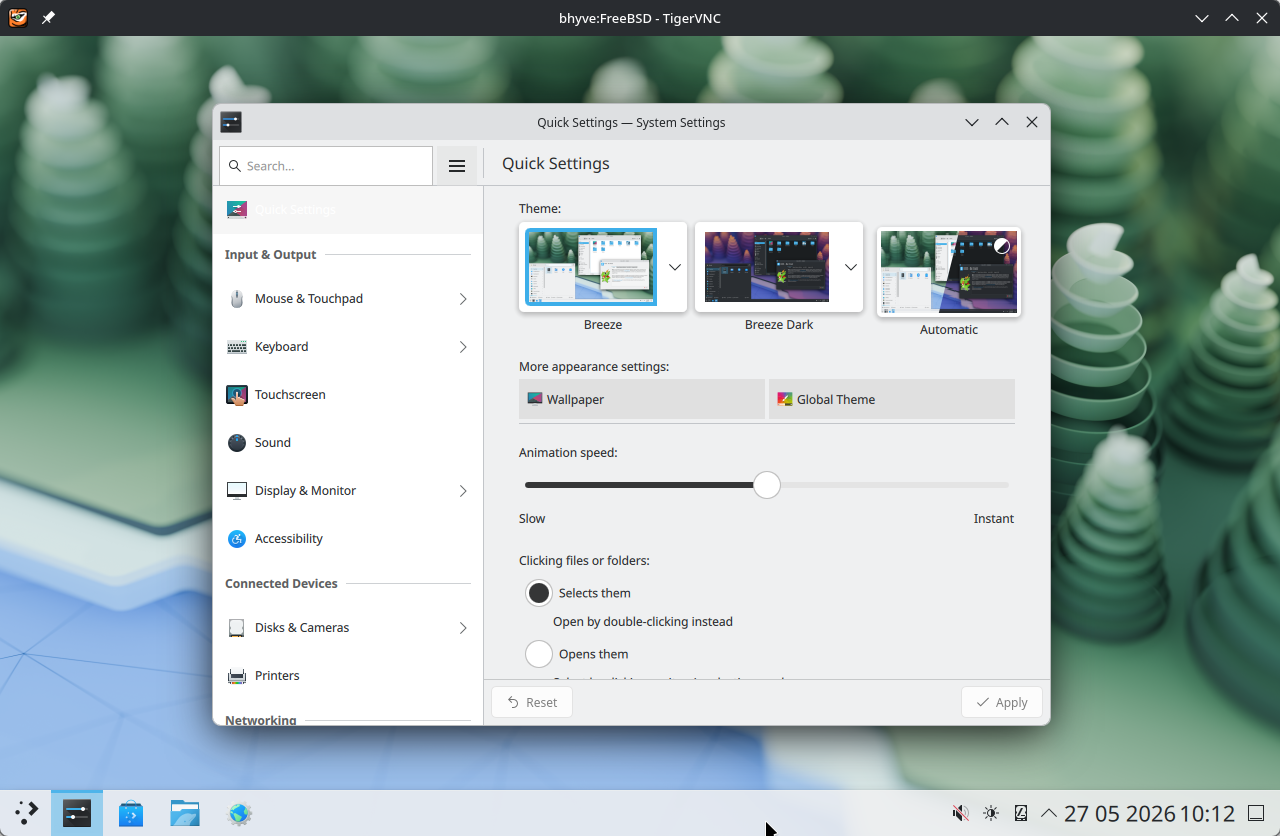Open the Global Theme settings
The height and width of the screenshot is (836, 1280).
tap(892, 399)
